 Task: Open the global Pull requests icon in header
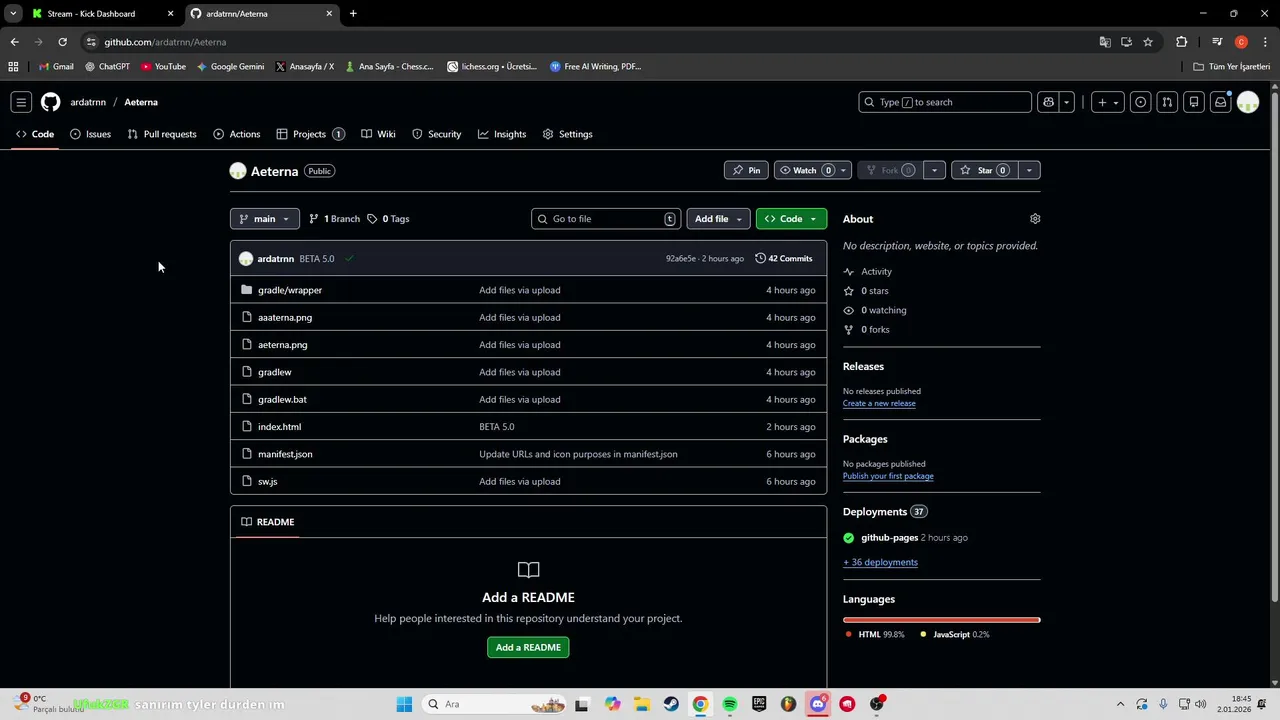pos(1167,102)
